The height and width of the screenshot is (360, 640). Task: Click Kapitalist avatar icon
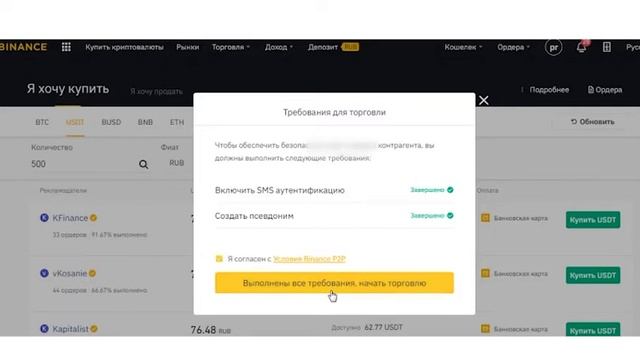tap(44, 329)
